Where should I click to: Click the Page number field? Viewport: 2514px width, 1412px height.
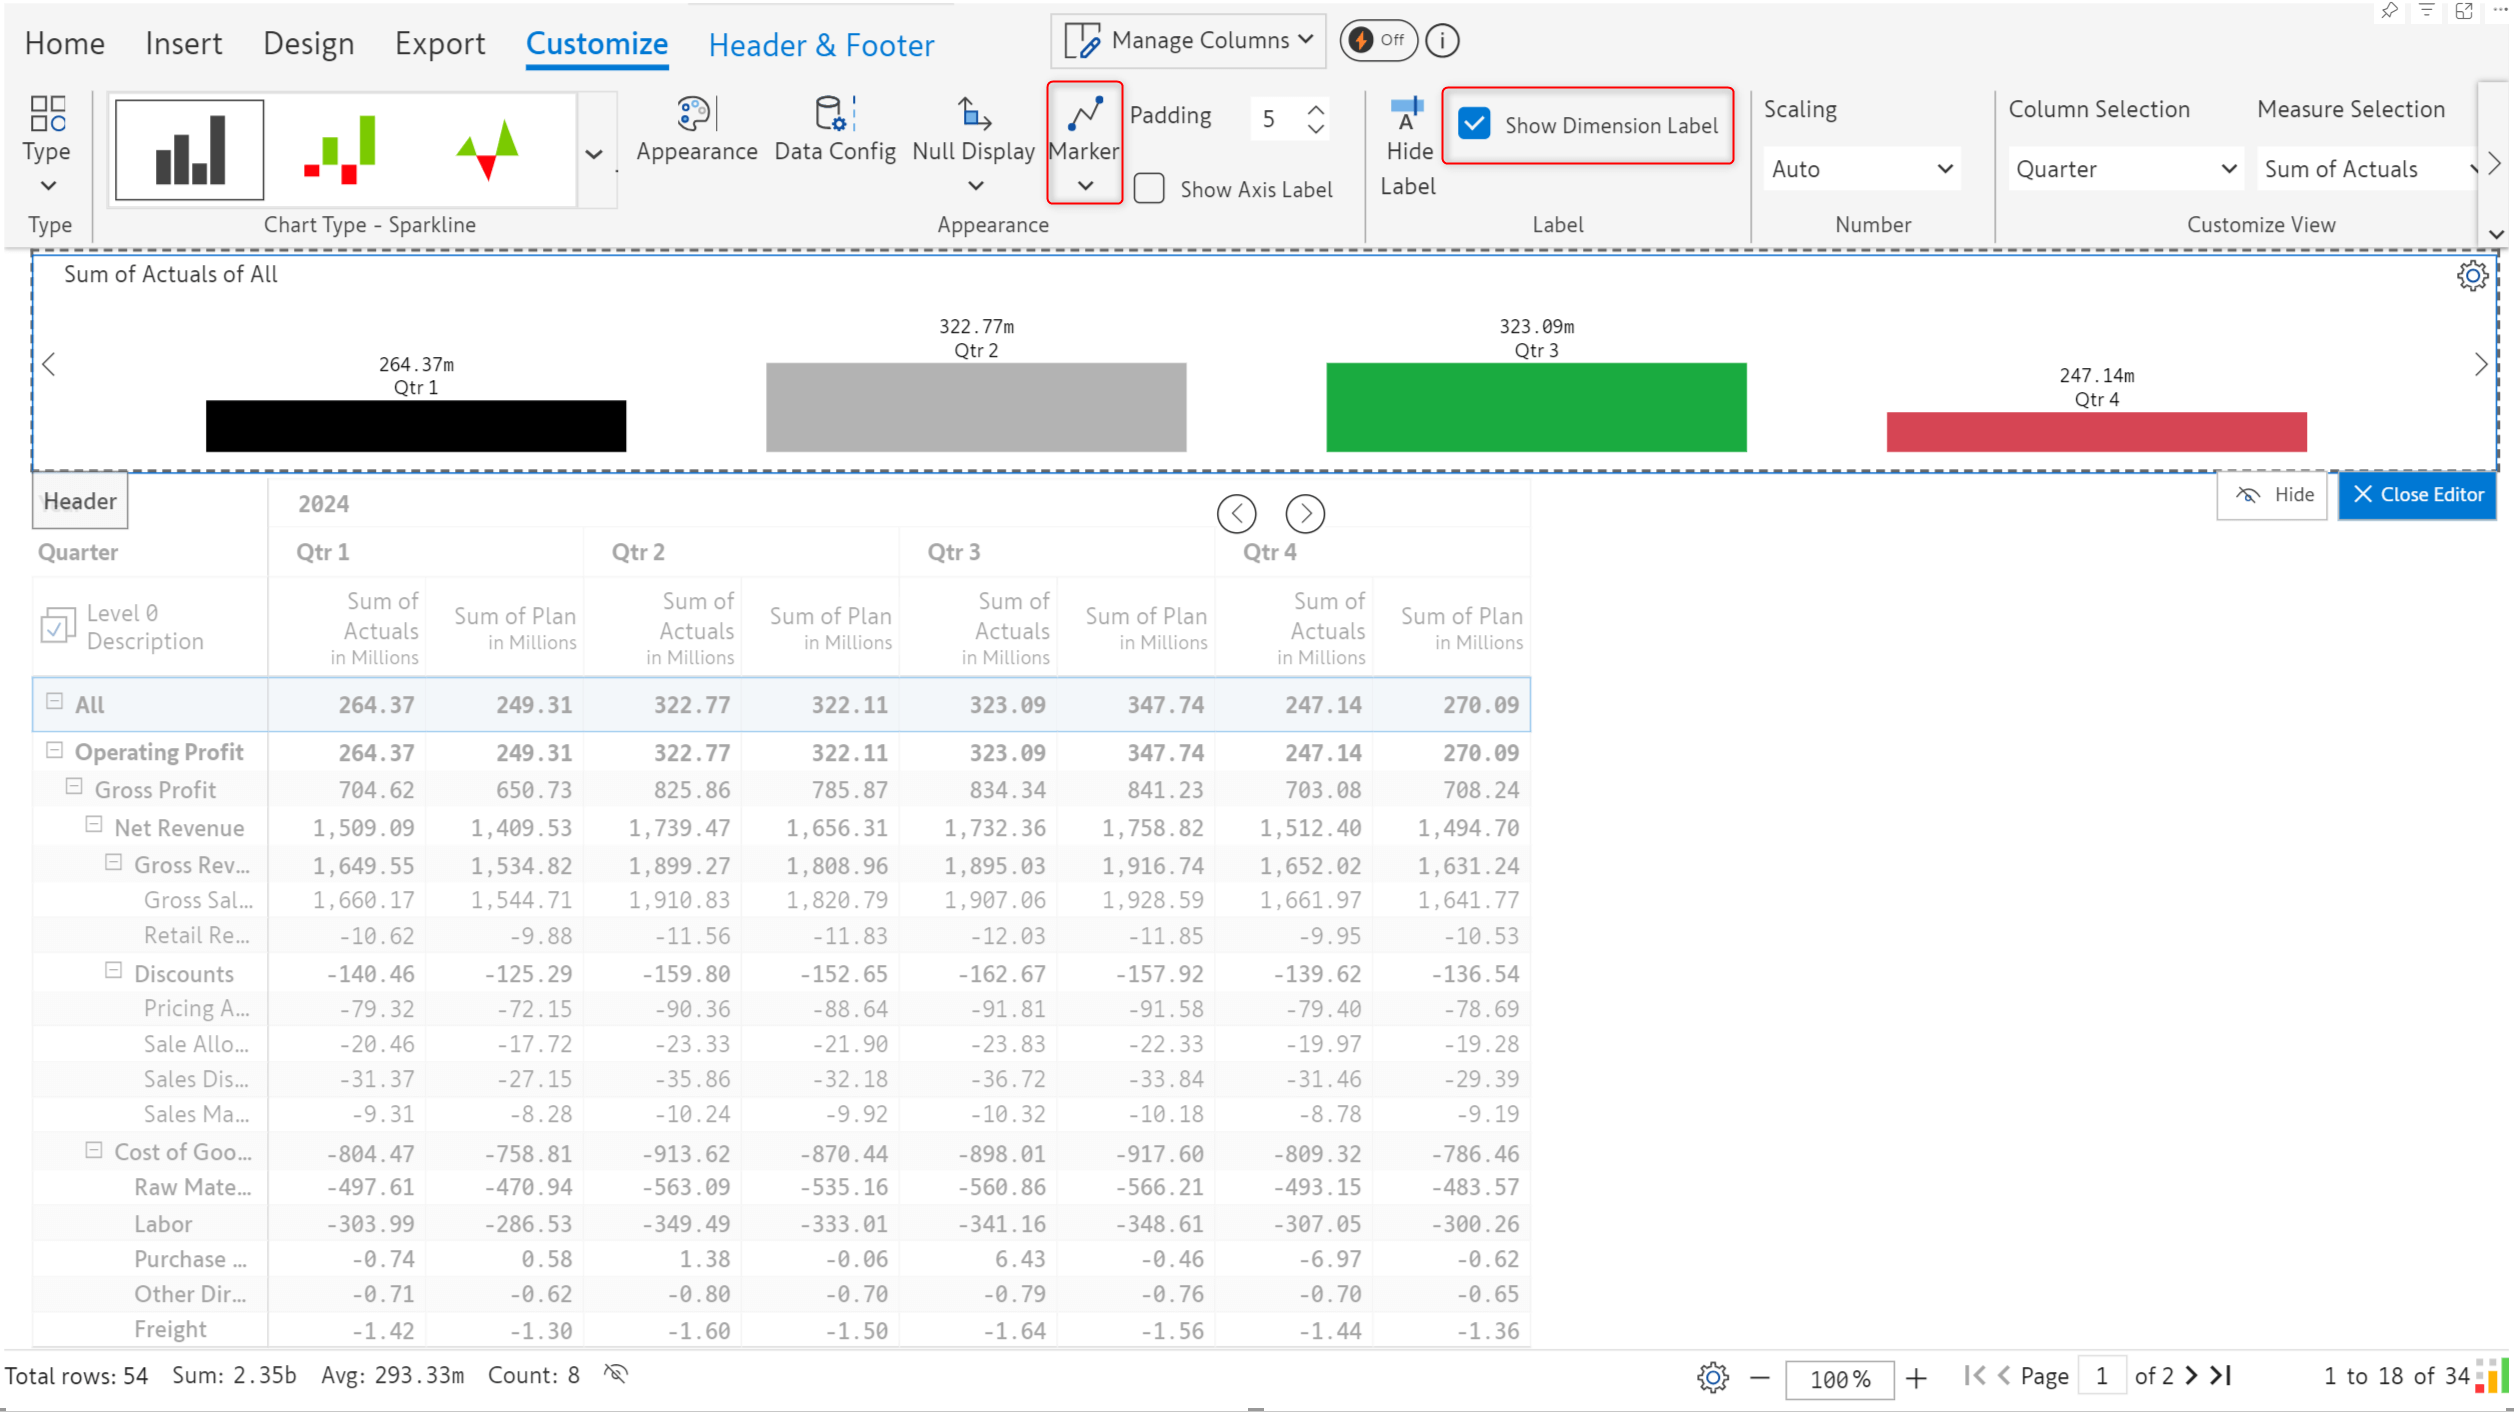pos(2102,1376)
